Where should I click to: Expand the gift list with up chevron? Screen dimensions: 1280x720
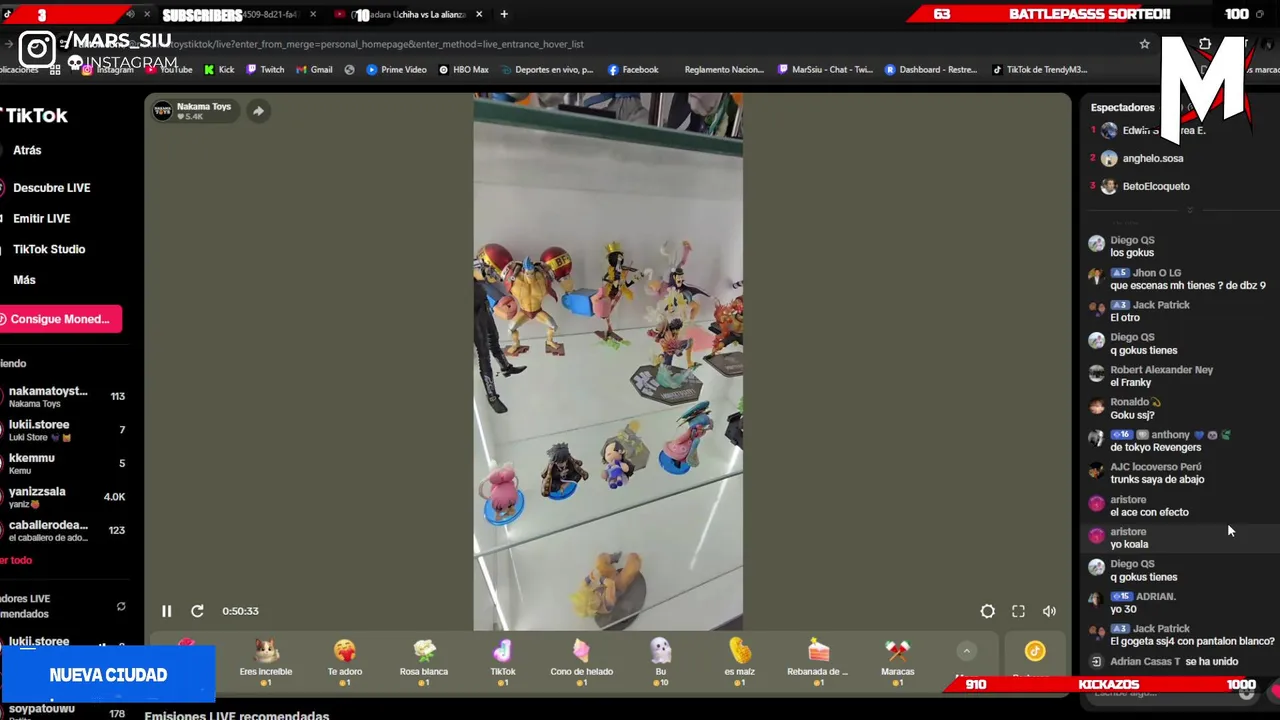pyautogui.click(x=966, y=651)
